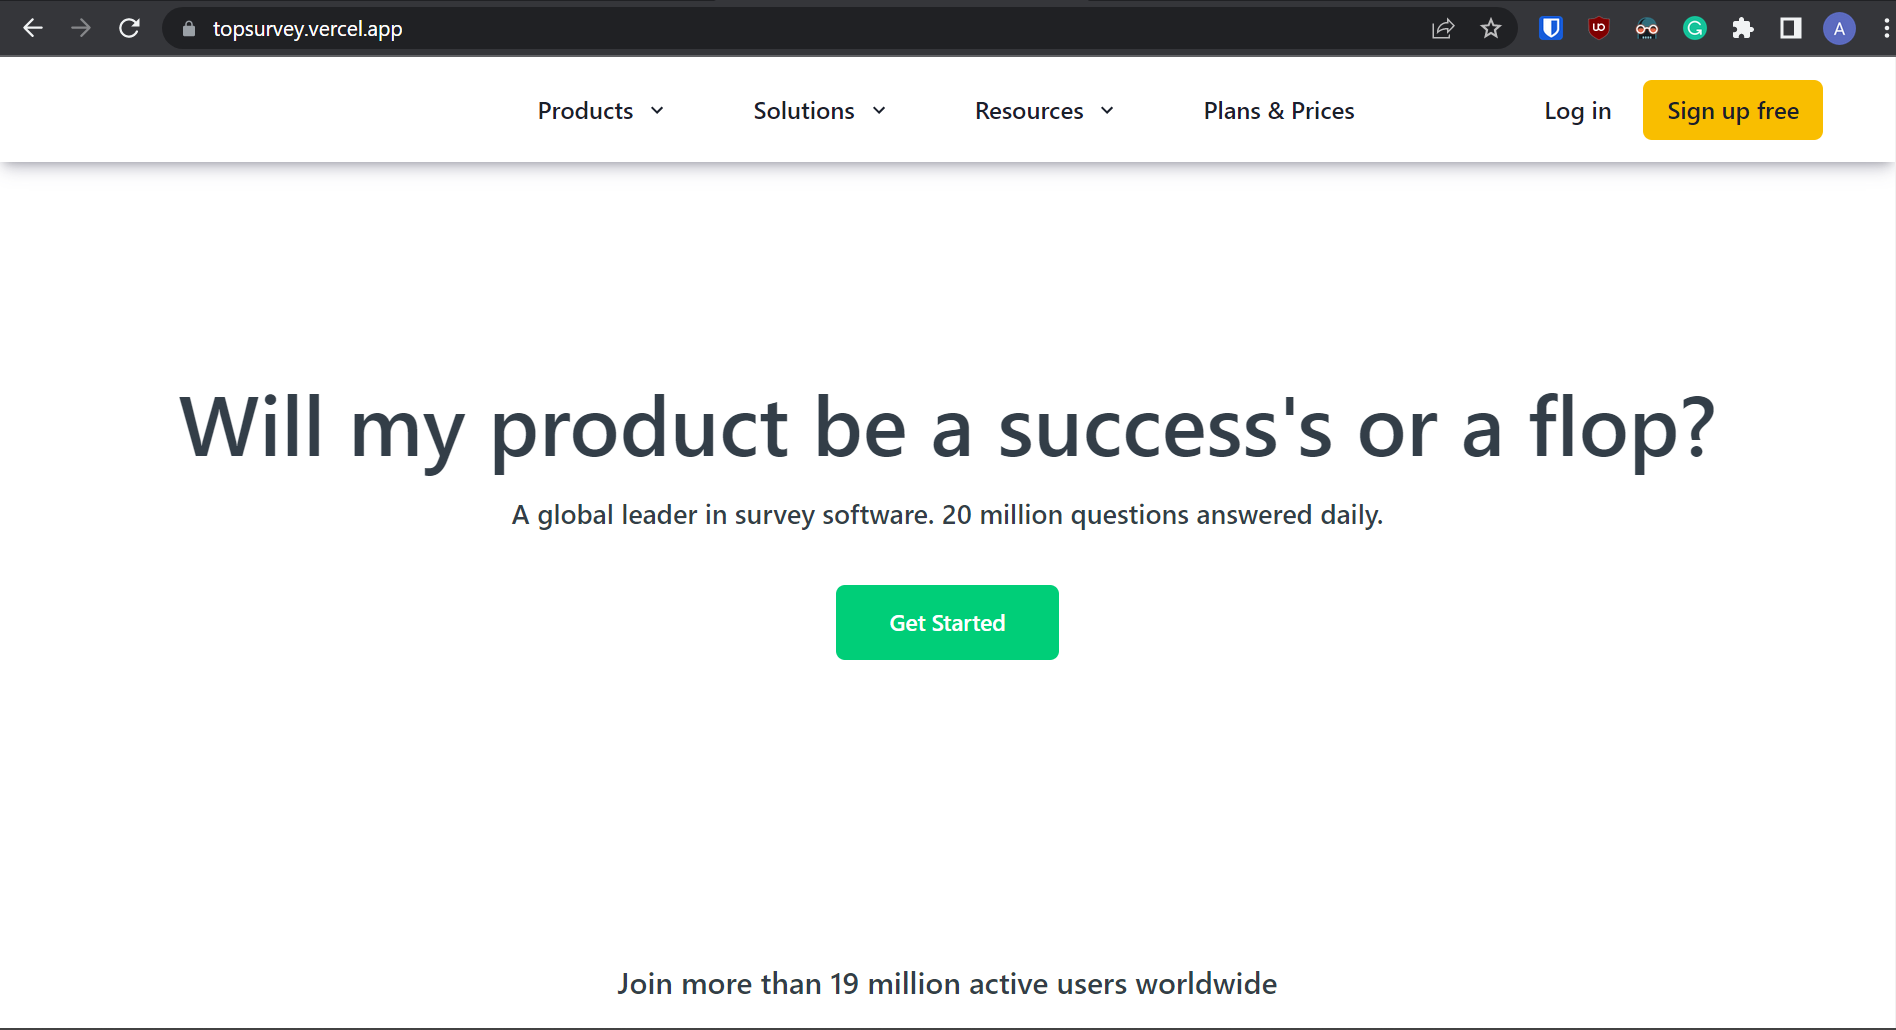The image size is (1896, 1030).
Task: View site info via the lock icon
Action: (x=189, y=29)
